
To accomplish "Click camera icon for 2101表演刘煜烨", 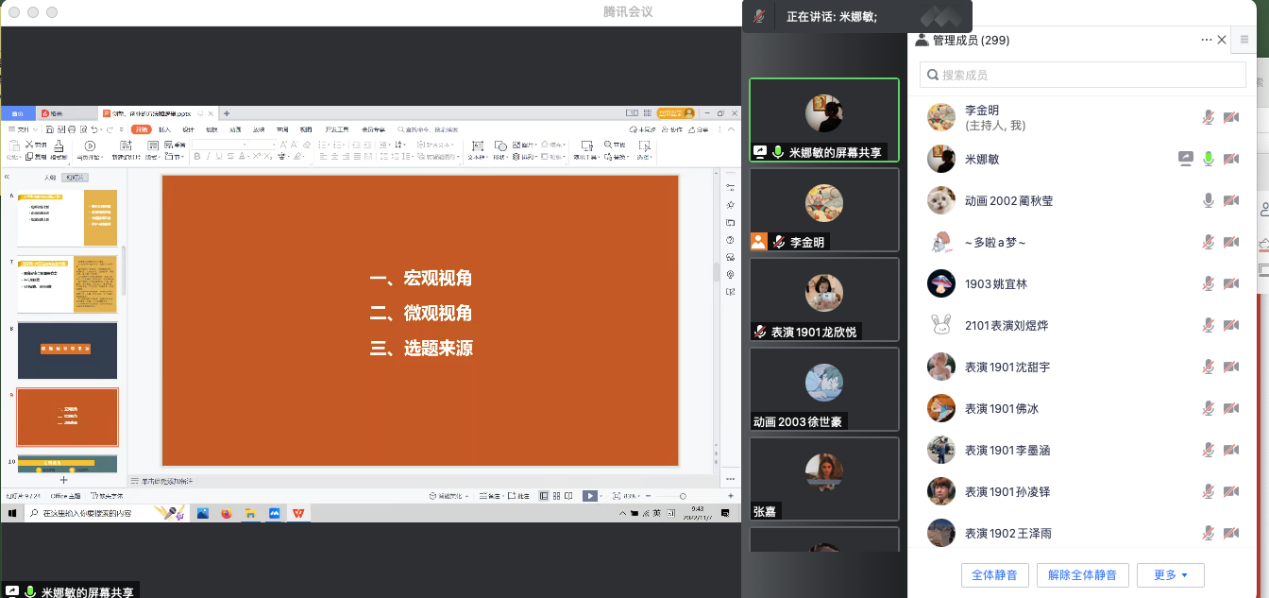I will [1231, 326].
